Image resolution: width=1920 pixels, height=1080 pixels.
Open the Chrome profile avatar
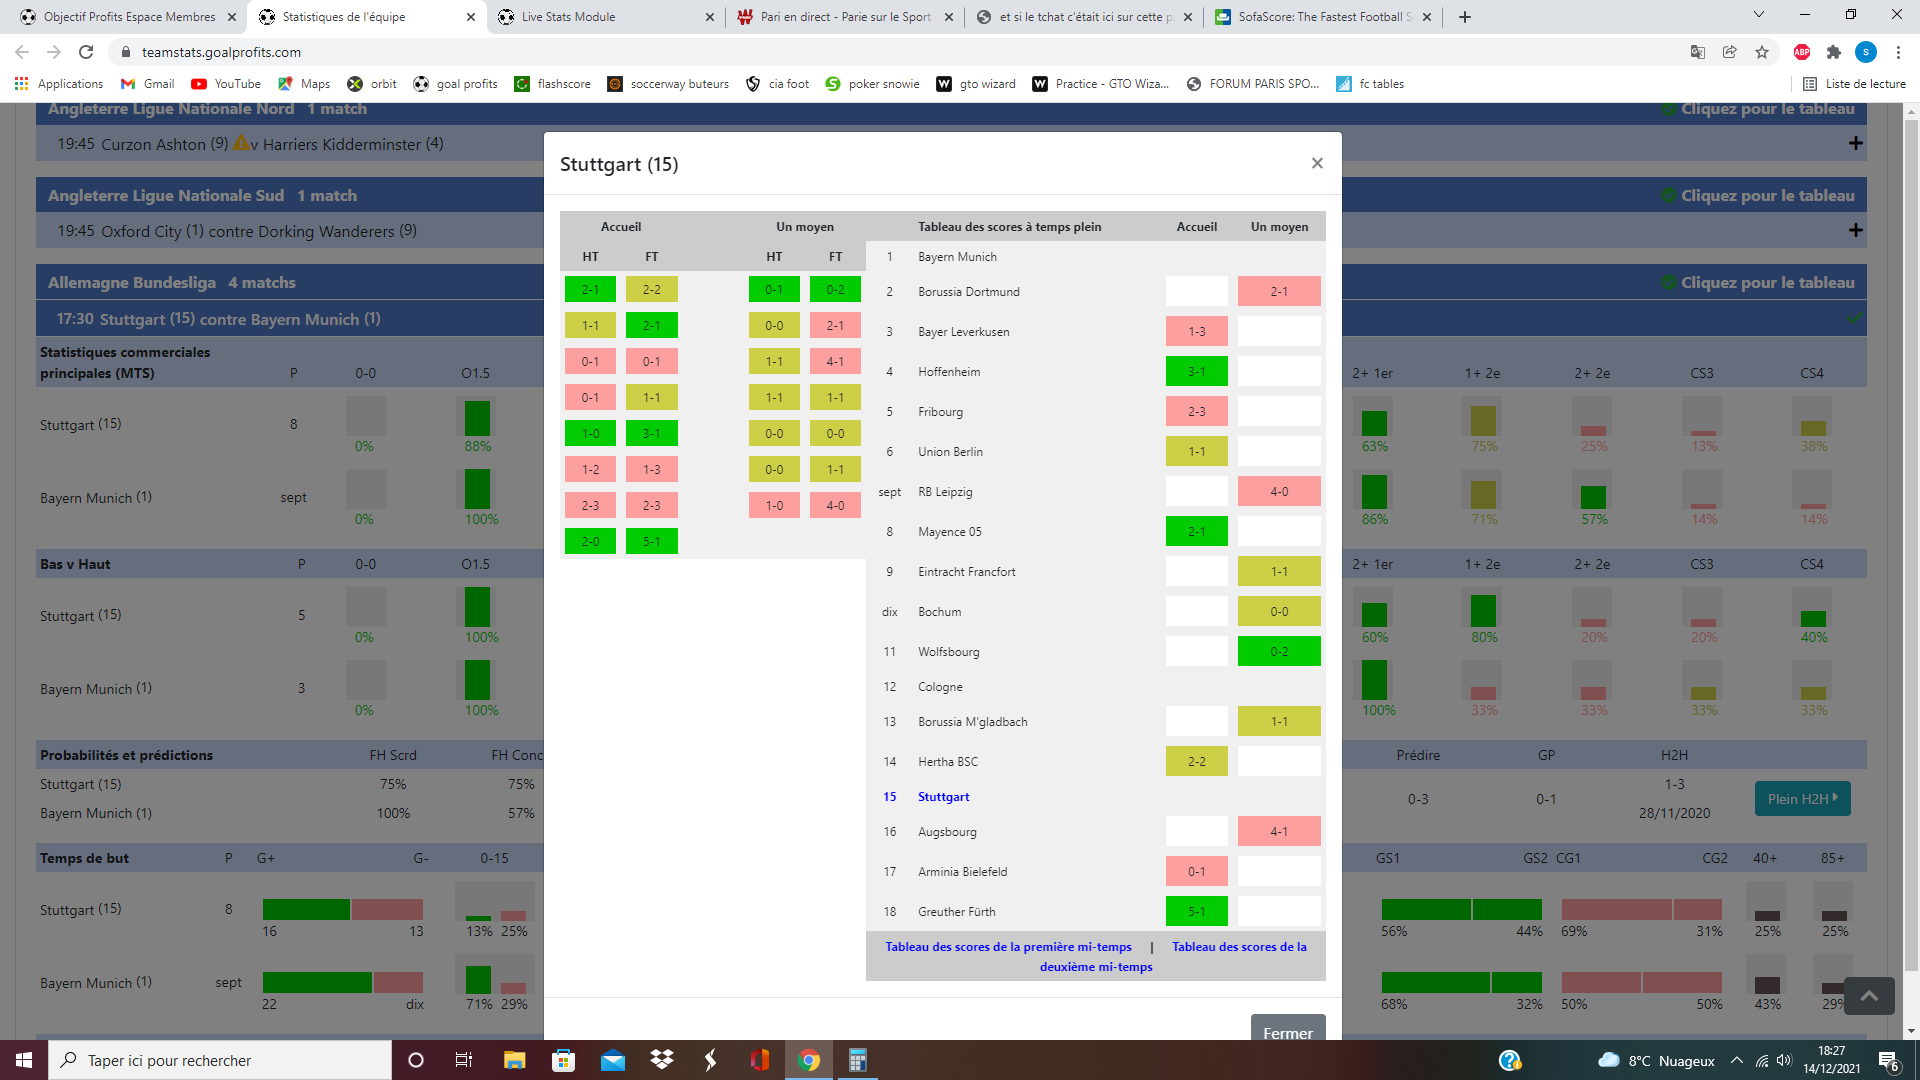(x=1866, y=52)
